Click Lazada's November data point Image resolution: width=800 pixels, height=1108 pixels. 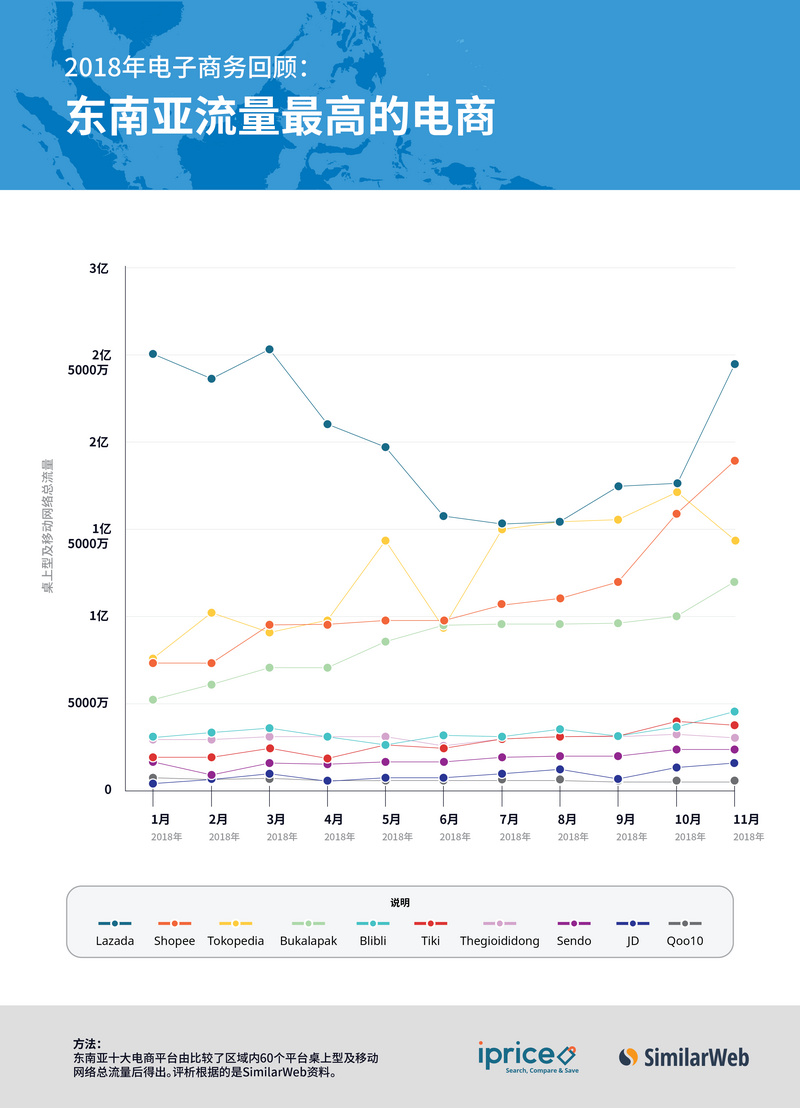pyautogui.click(x=734, y=364)
